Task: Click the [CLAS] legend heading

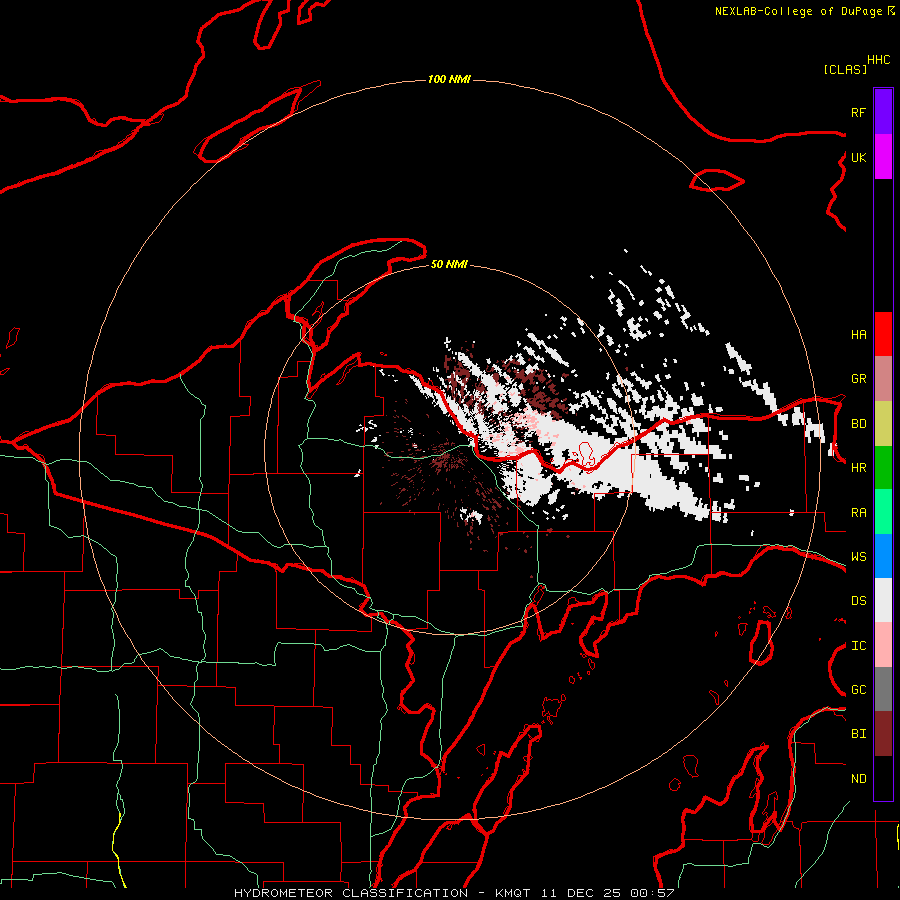Action: (845, 69)
